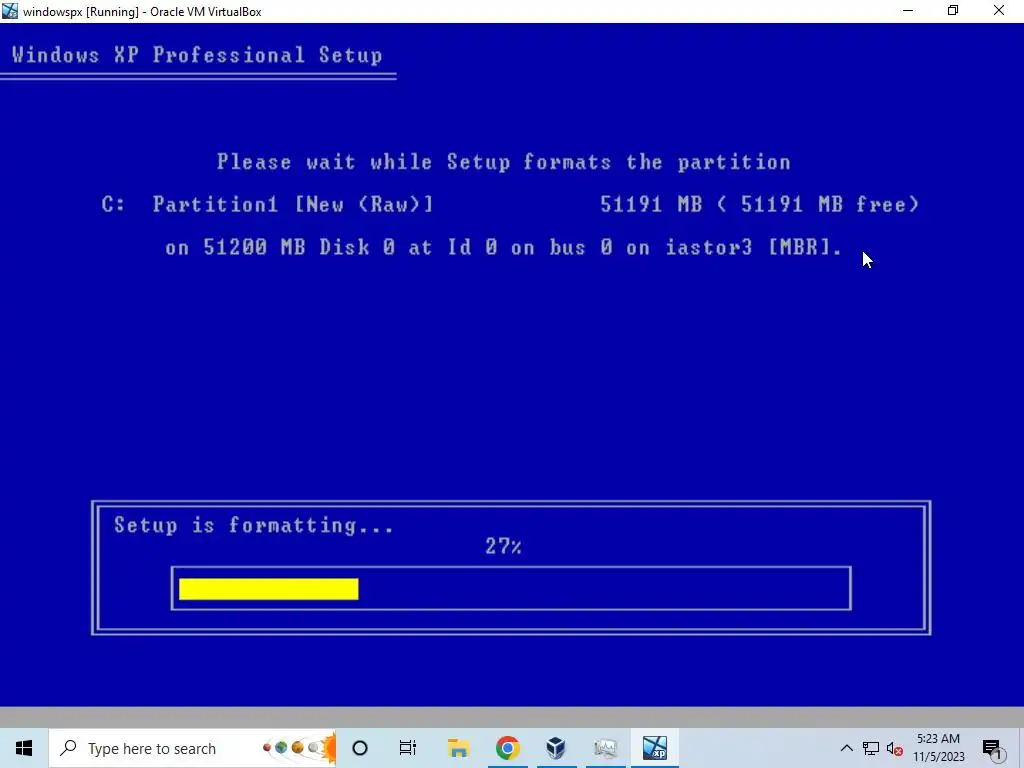
Task: Click the 'on 51200 MB Disk 0' line
Action: pos(504,248)
